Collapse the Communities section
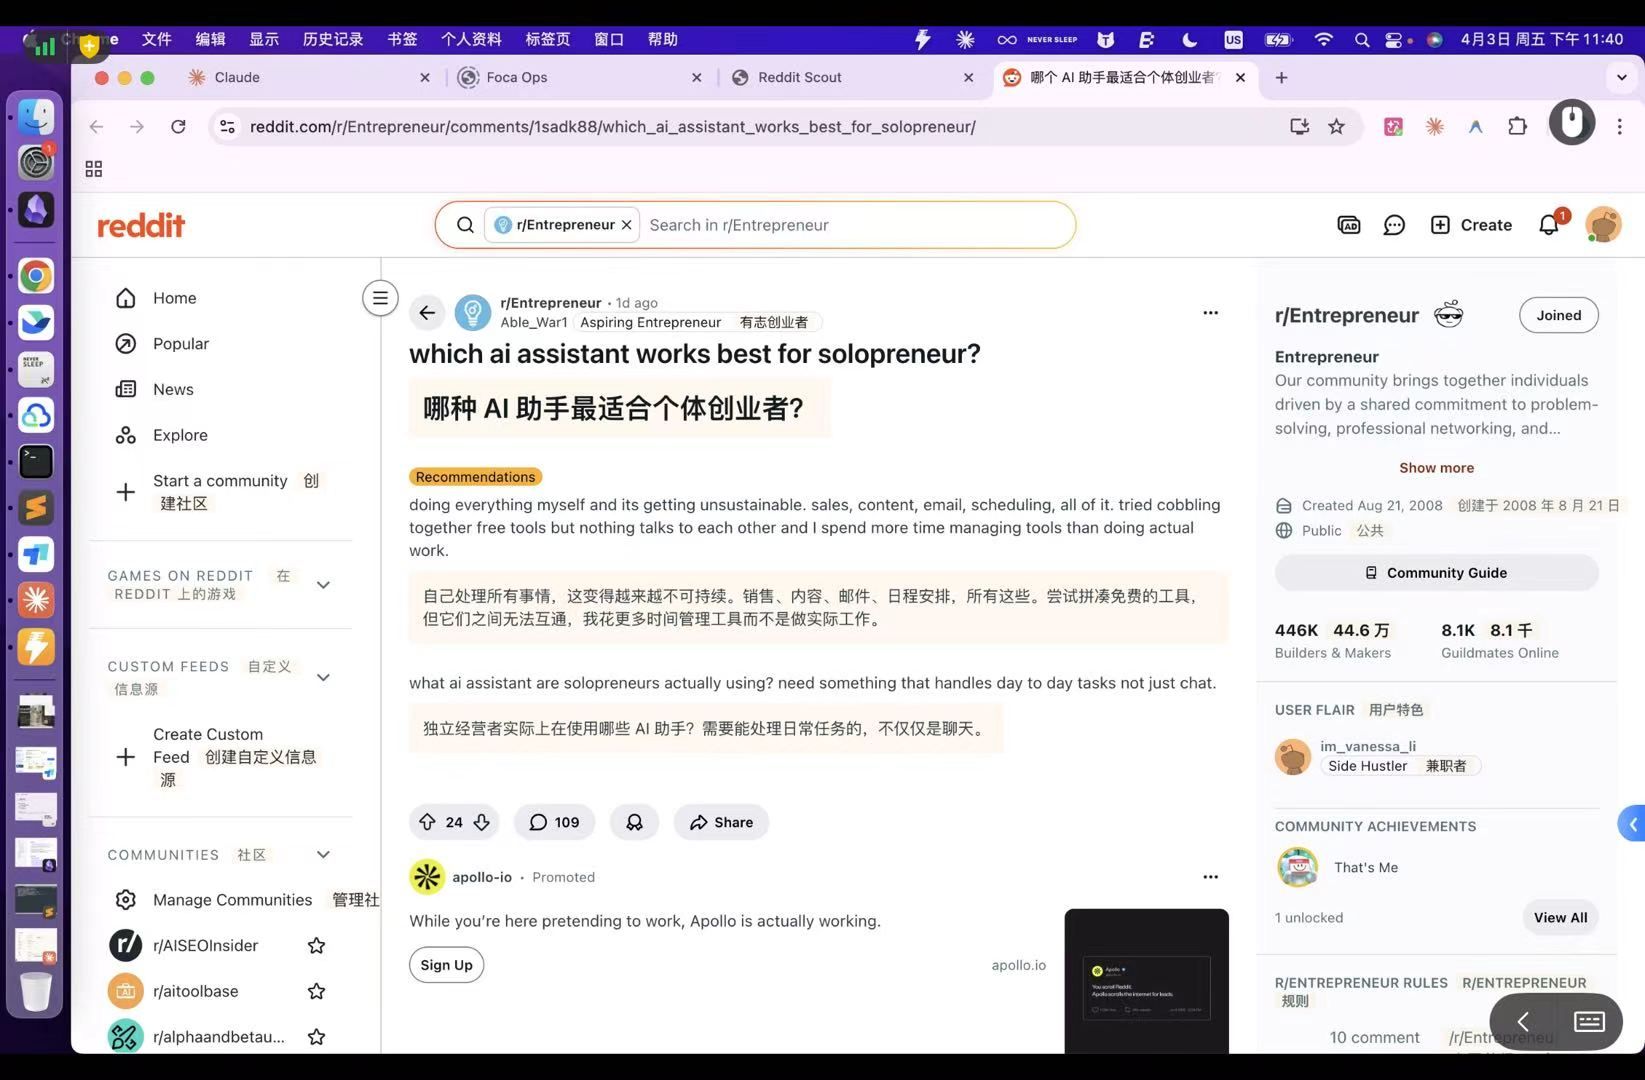 click(323, 855)
